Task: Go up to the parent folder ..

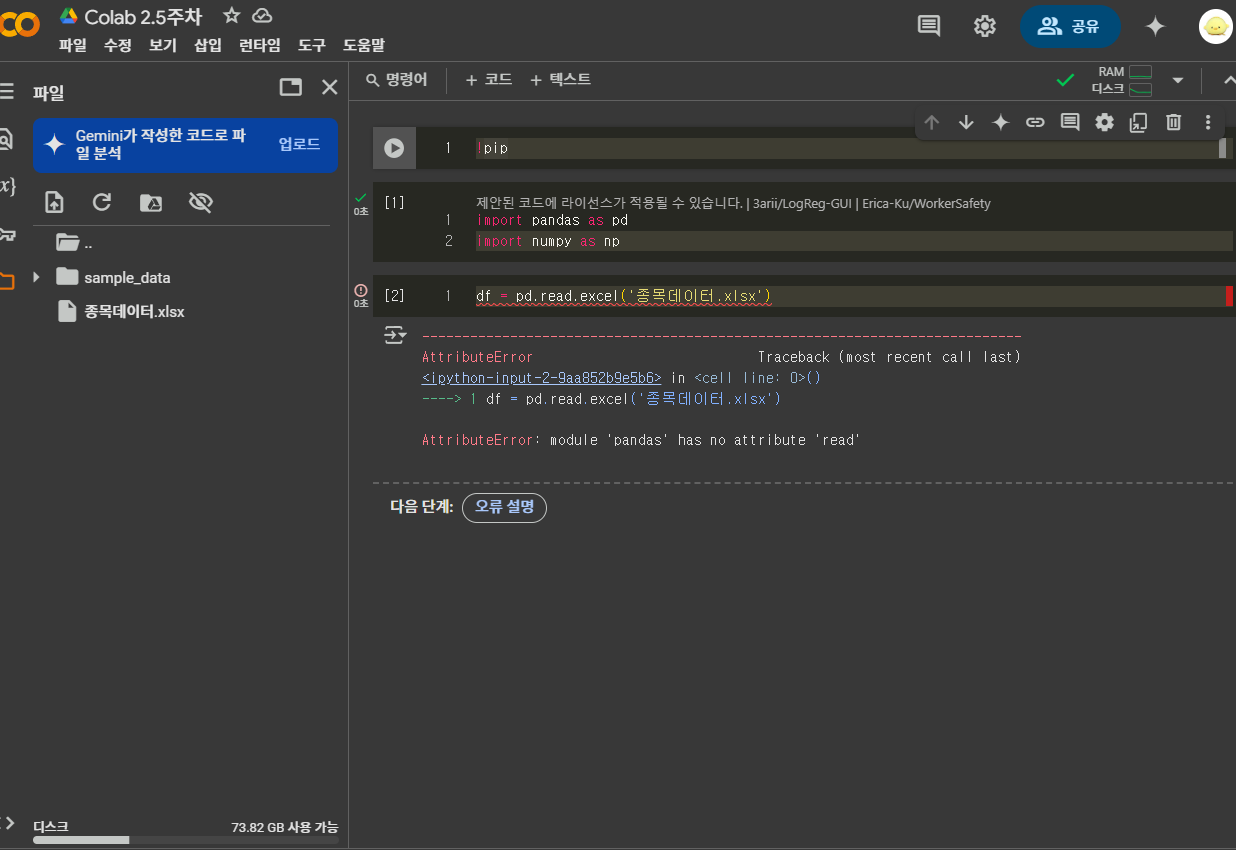Action: [74, 242]
